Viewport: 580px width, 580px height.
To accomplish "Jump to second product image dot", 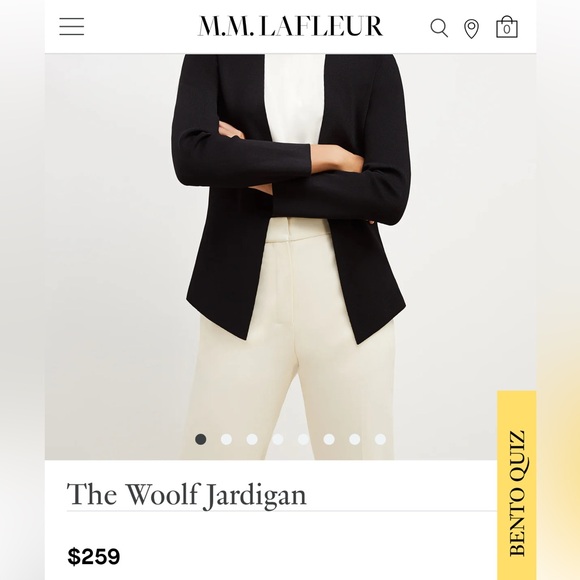I will point(226,439).
